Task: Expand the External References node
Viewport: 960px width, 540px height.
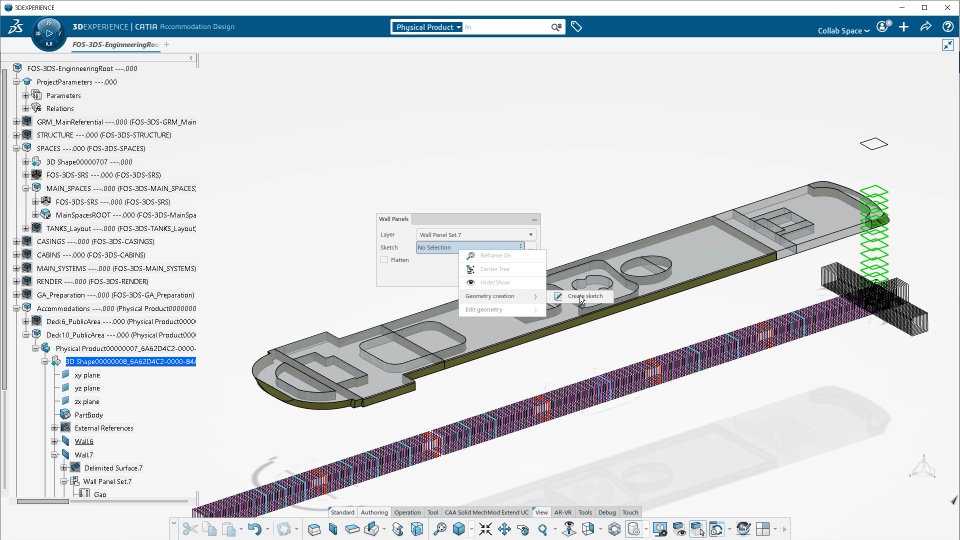Action: pyautogui.click(x=54, y=428)
